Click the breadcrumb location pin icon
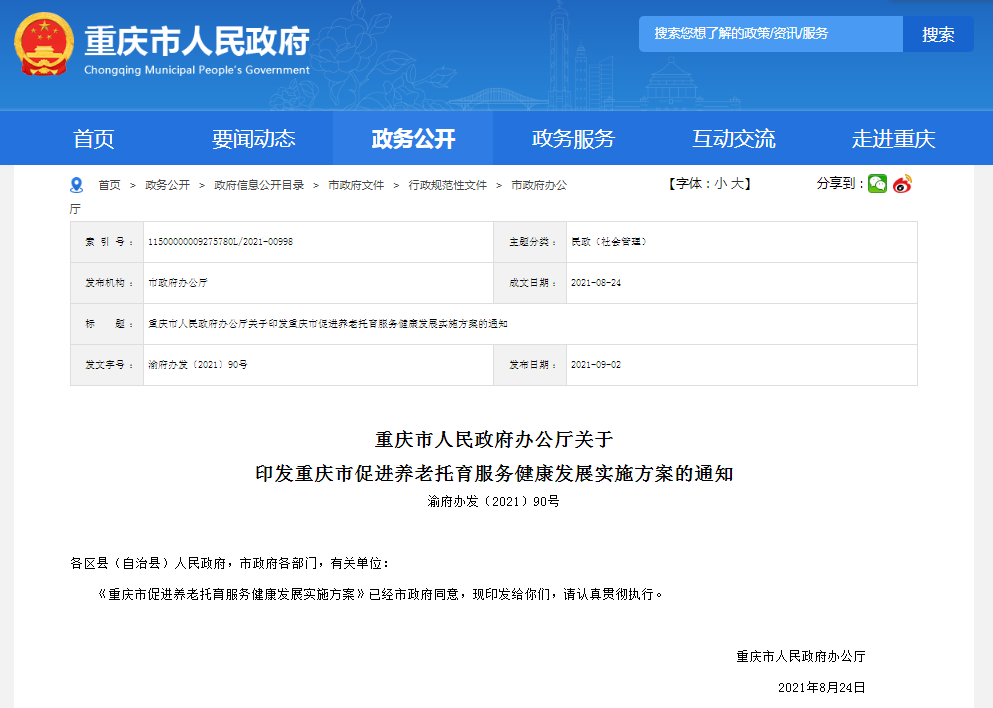The image size is (993, 708). [x=77, y=185]
